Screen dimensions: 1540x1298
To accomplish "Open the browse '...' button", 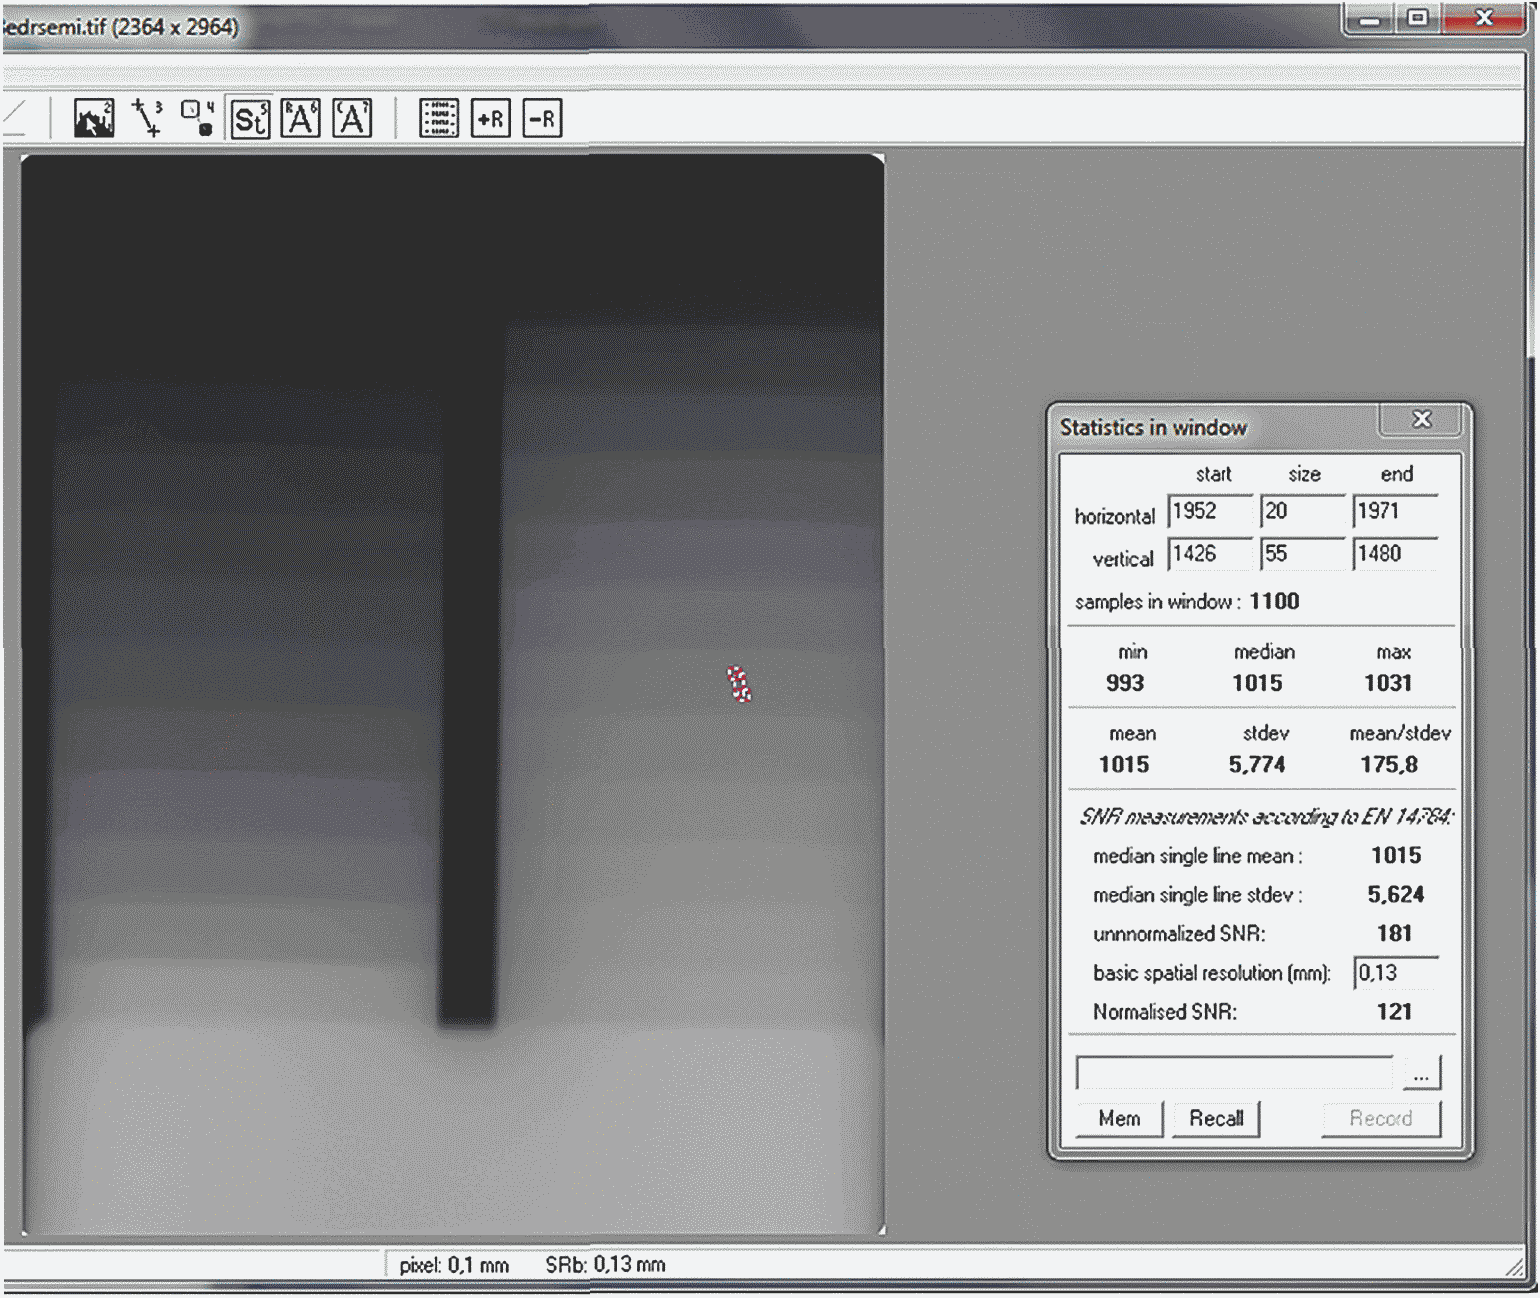I will click(x=1421, y=1074).
